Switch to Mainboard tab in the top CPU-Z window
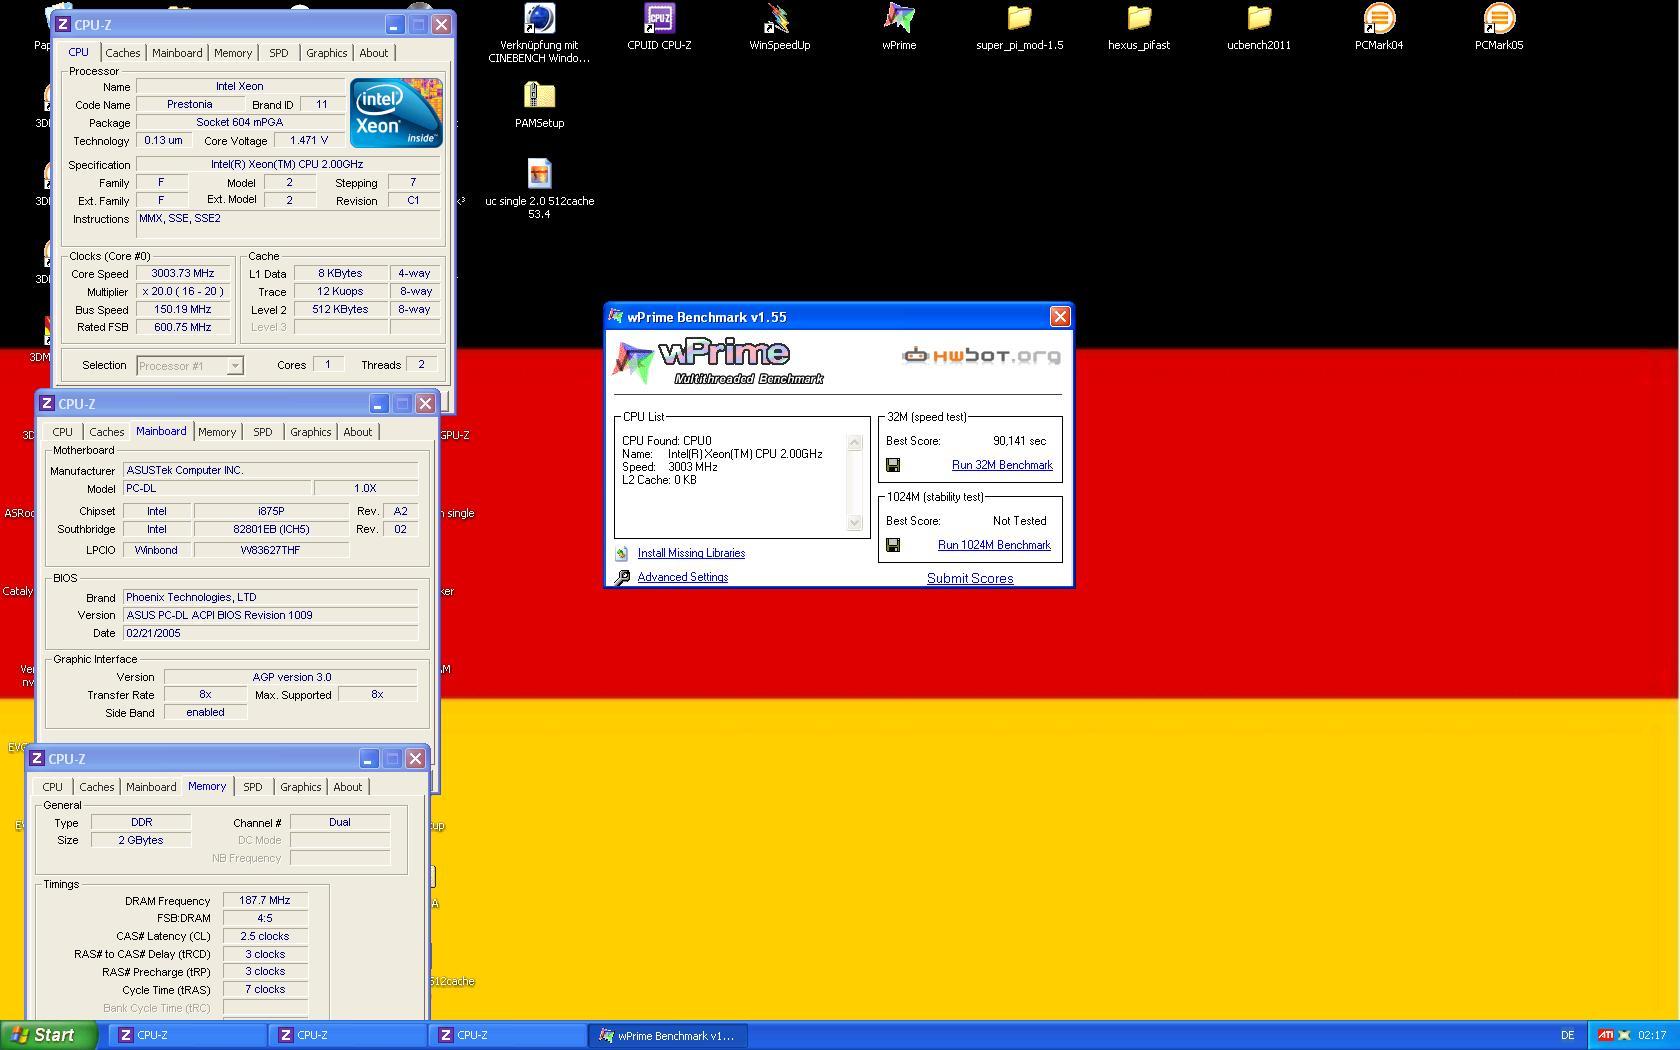Screen dimensions: 1680x1050 (x=177, y=53)
